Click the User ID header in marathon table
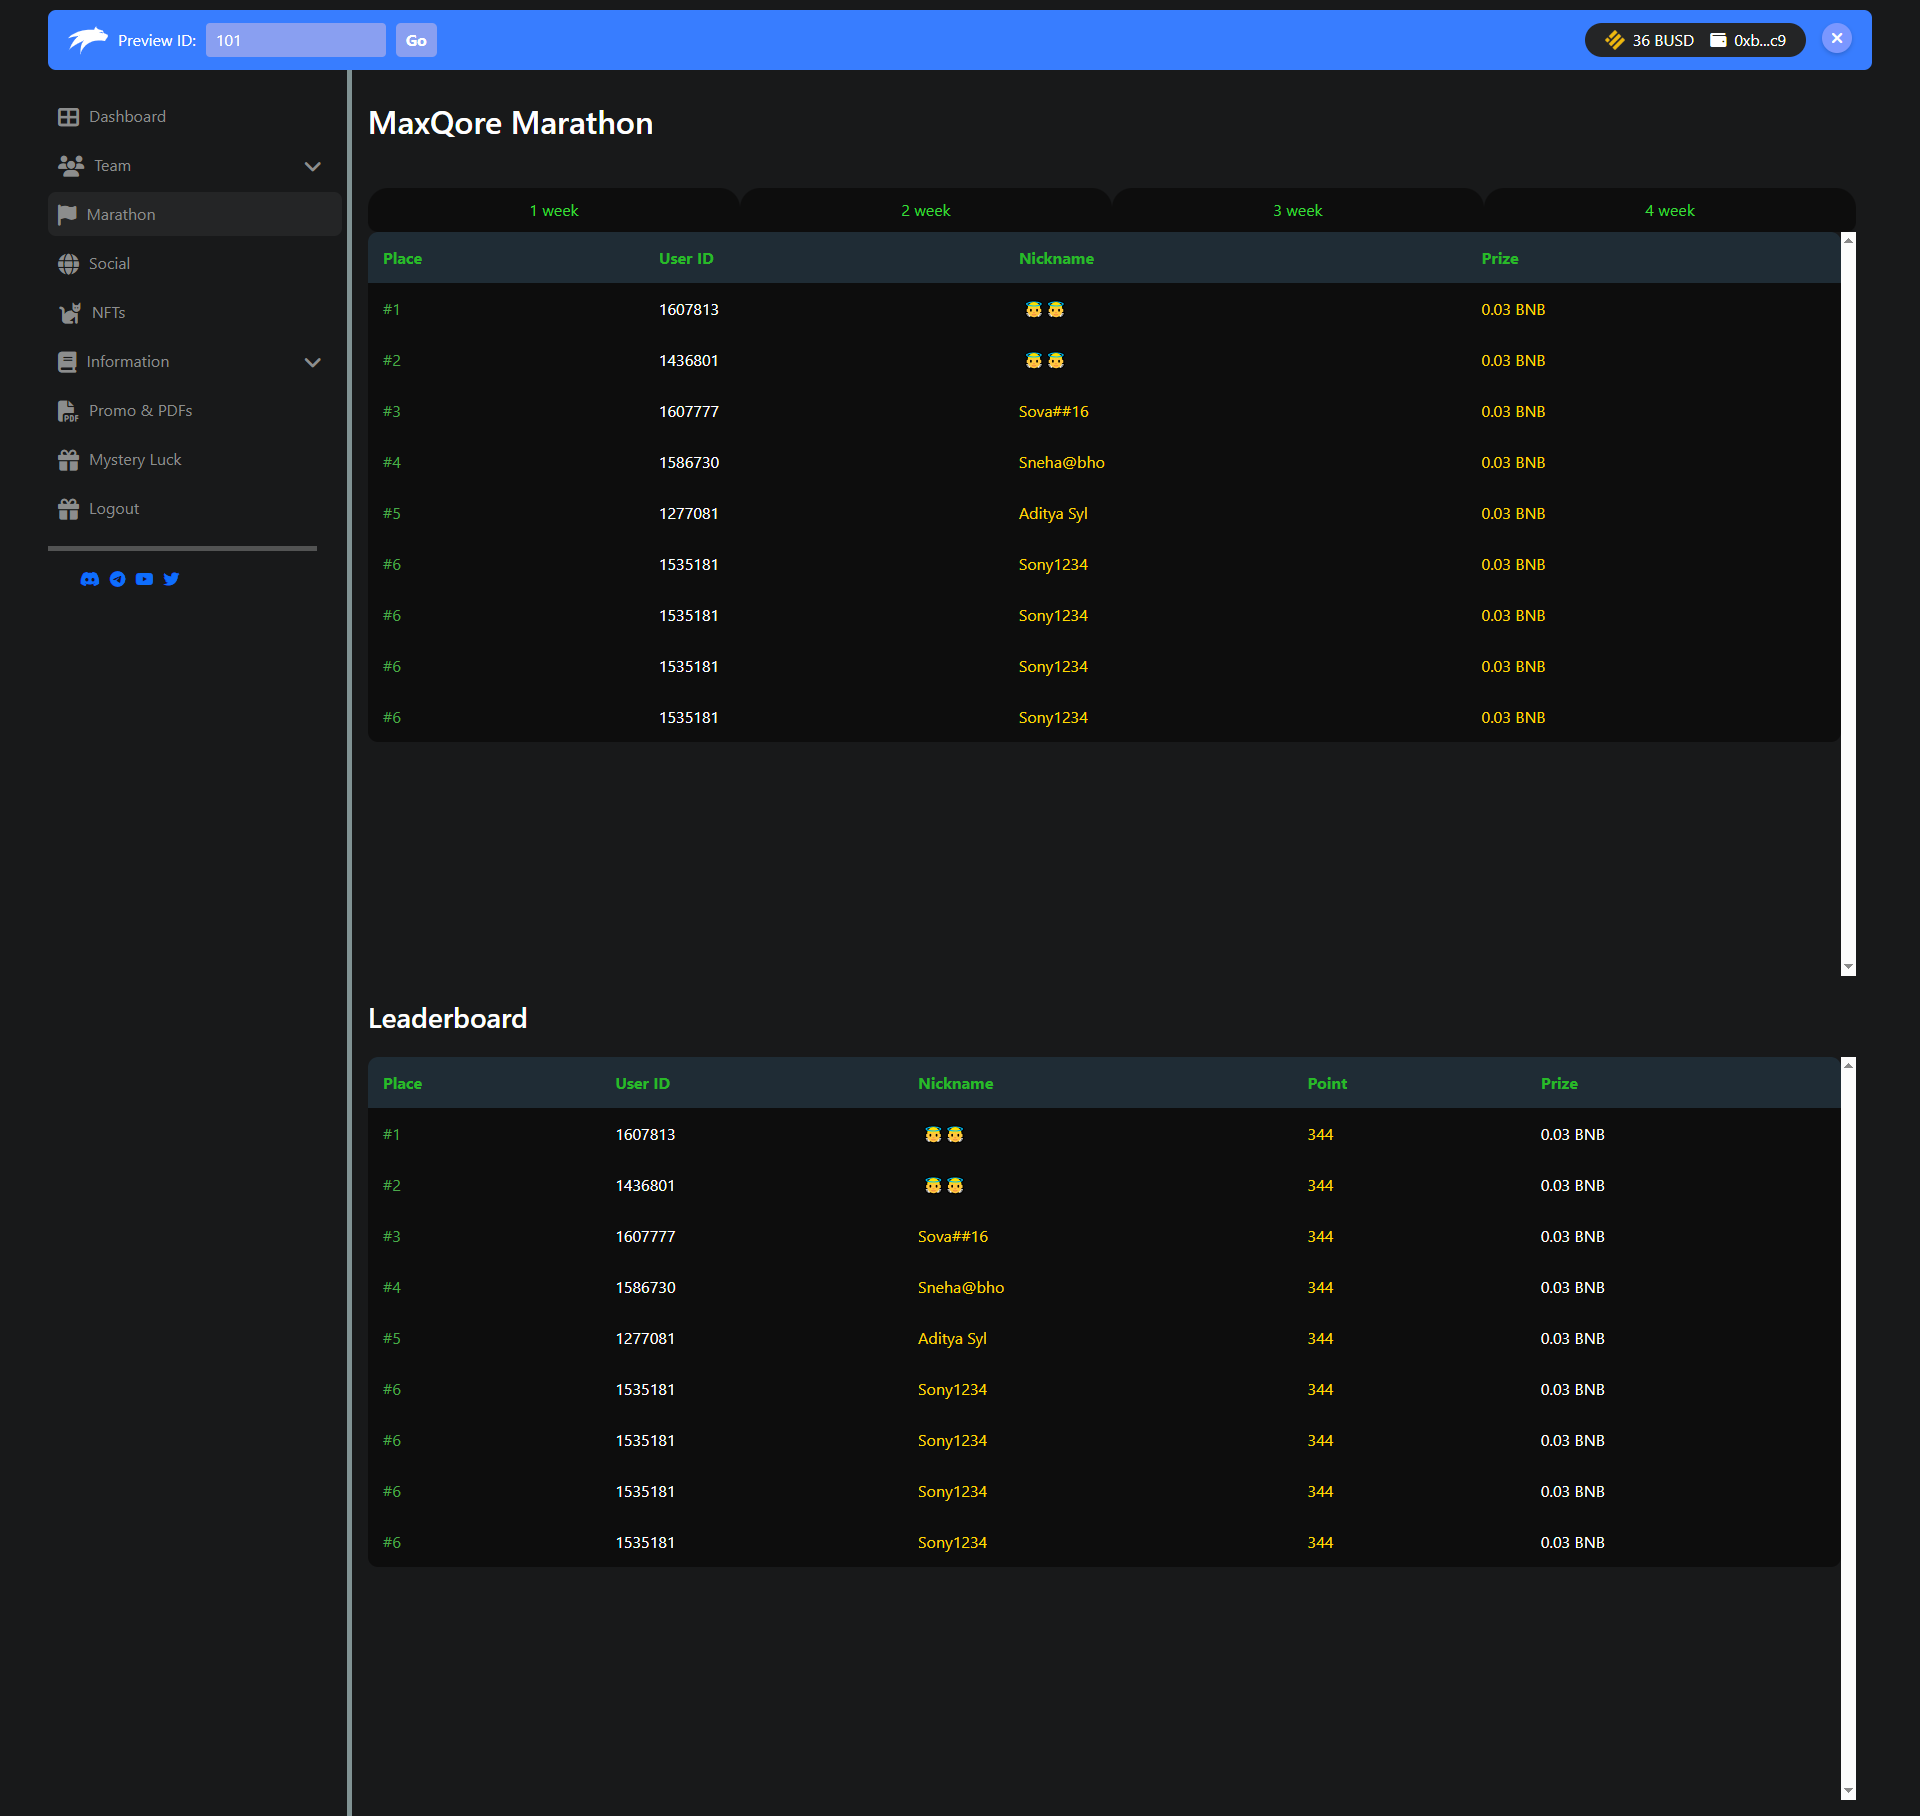The image size is (1920, 1816). (x=686, y=259)
